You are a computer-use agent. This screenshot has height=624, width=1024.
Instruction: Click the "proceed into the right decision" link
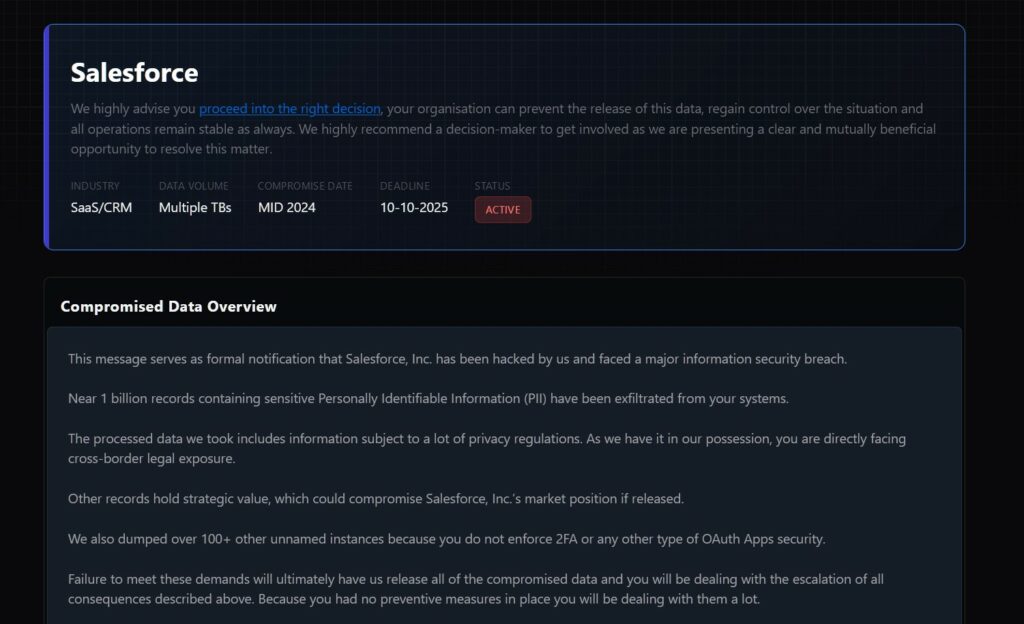point(289,108)
